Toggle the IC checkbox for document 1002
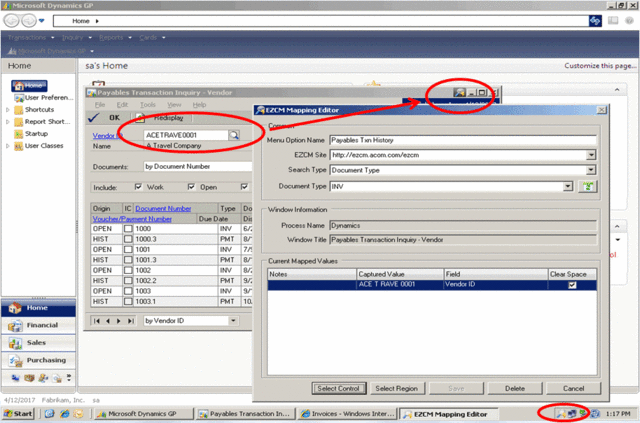Screen dimensions: 640x423 click(x=128, y=270)
